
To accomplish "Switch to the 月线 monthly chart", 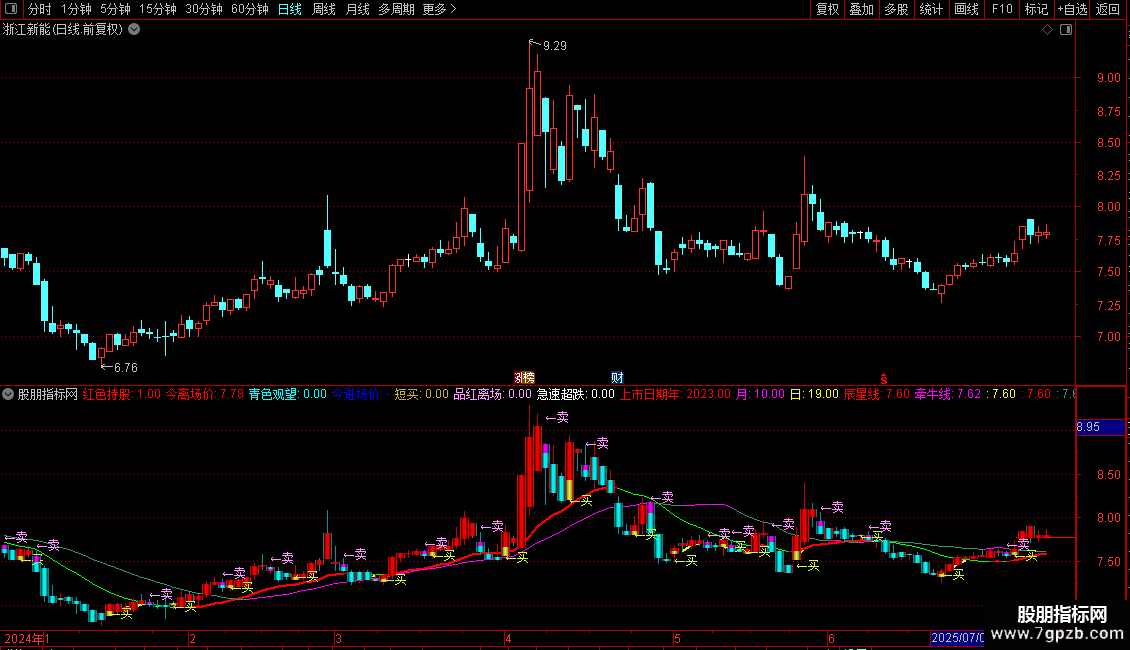I will coord(357,9).
